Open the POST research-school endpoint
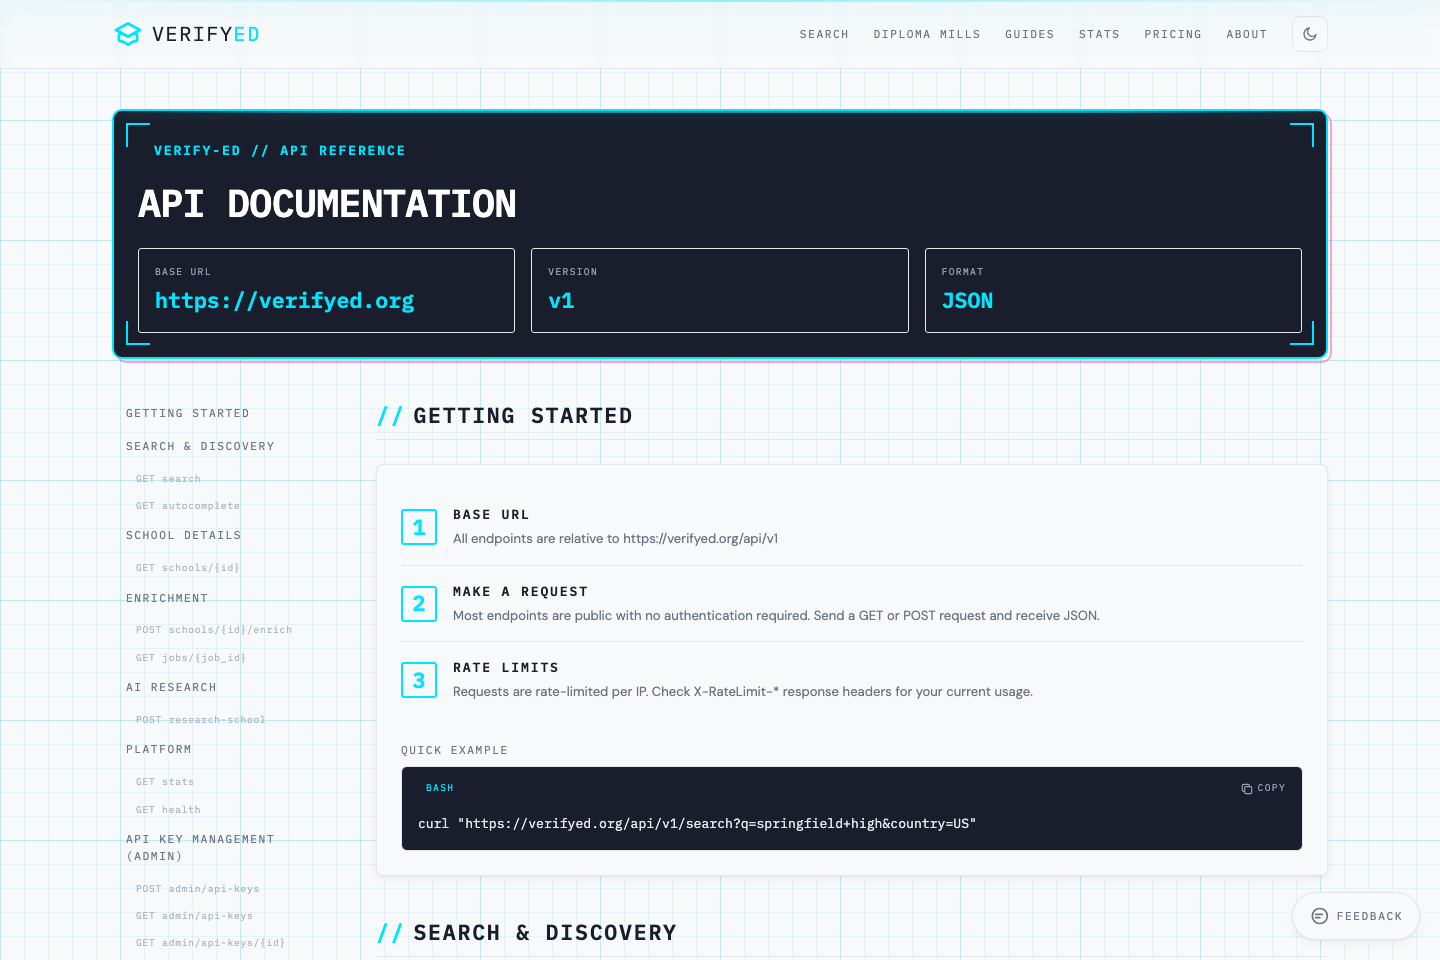 coord(200,719)
